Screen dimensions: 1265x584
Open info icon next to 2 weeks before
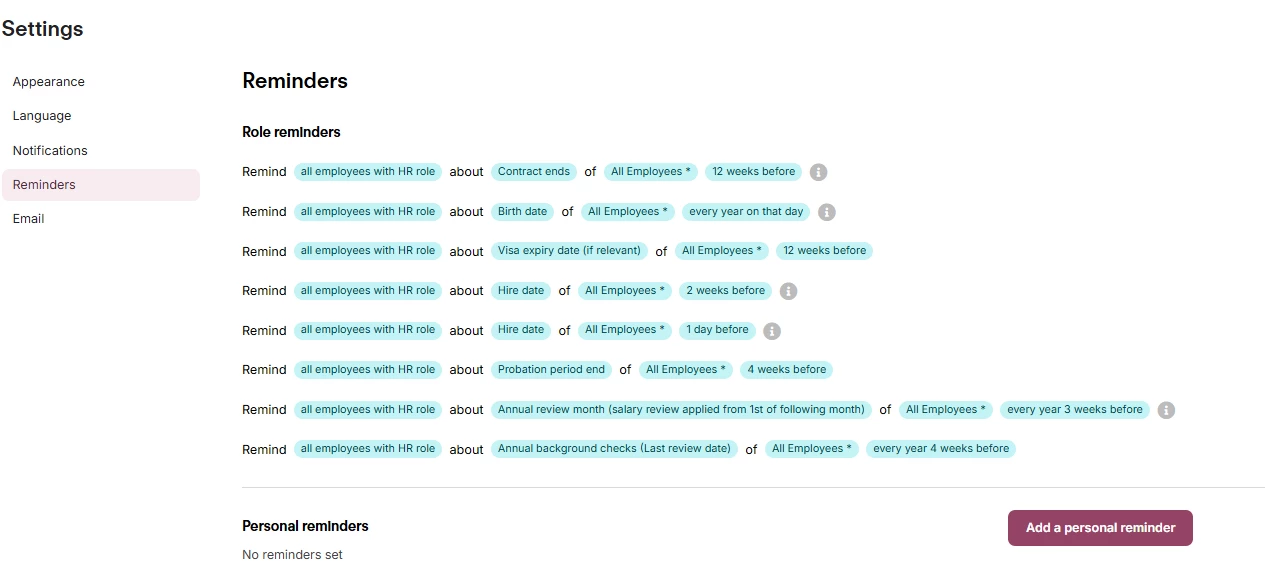click(x=788, y=291)
